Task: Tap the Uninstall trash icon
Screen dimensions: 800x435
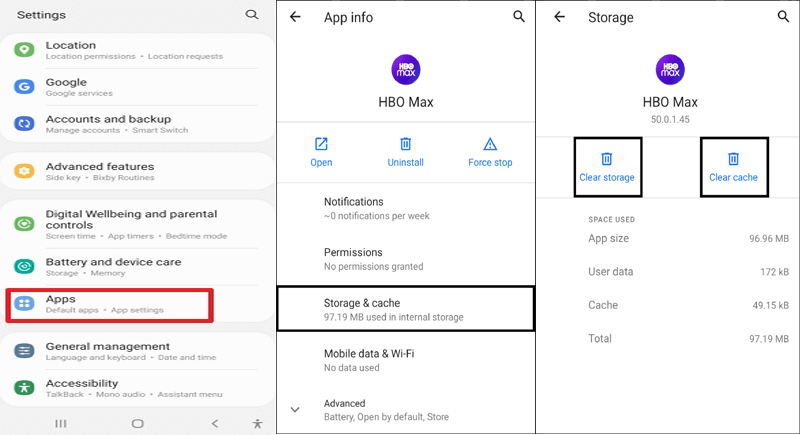Action: pyautogui.click(x=405, y=145)
